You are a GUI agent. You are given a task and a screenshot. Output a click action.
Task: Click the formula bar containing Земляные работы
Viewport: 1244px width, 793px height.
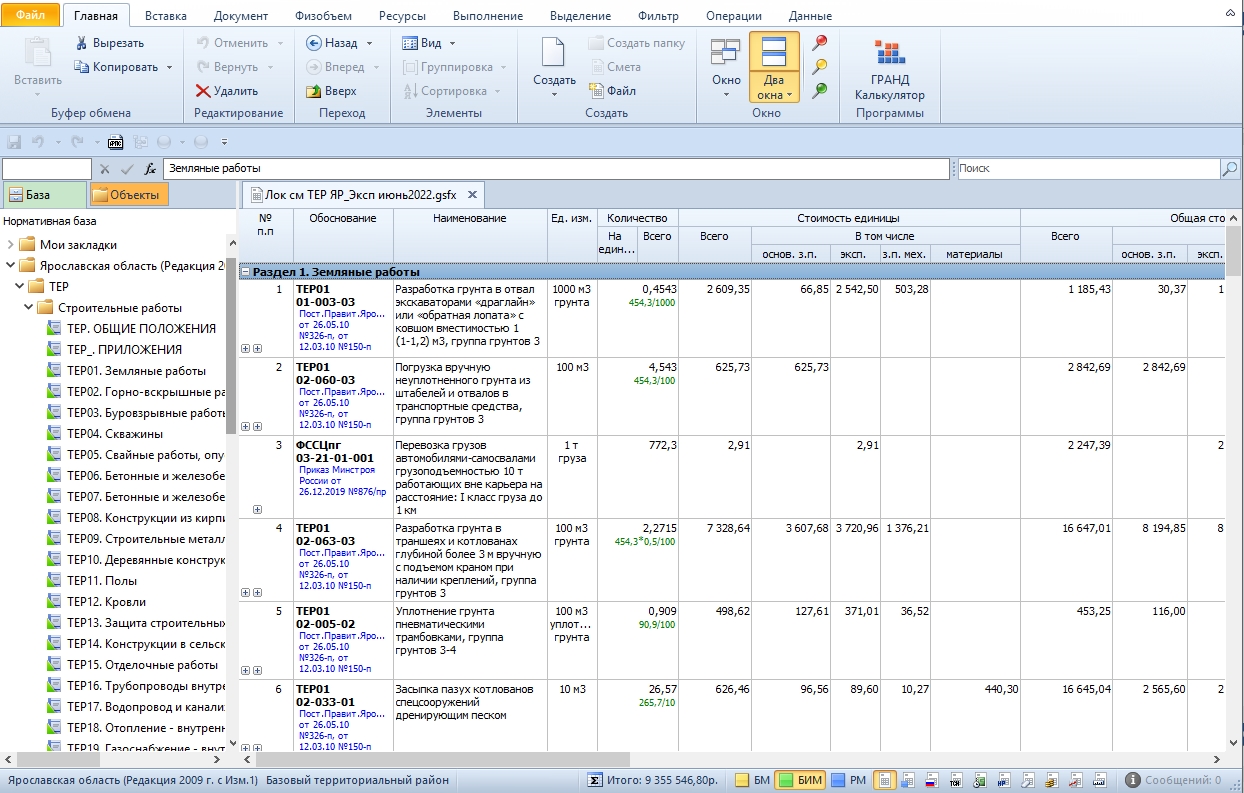pyautogui.click(x=555, y=169)
